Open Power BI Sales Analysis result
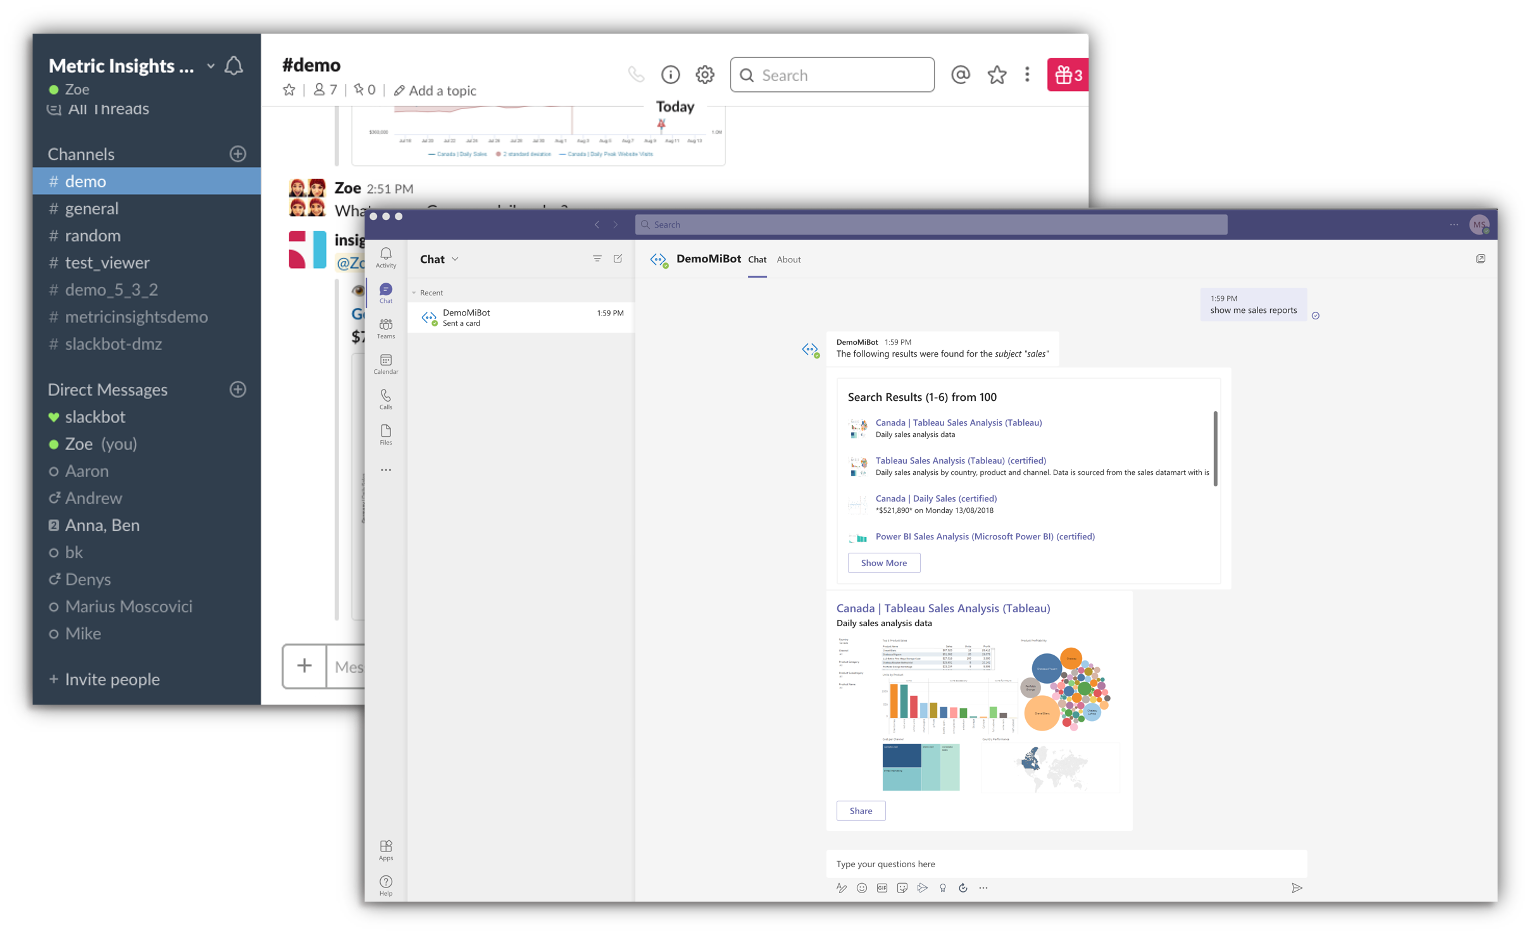Screen dimensions: 1531x935 [x=985, y=537]
